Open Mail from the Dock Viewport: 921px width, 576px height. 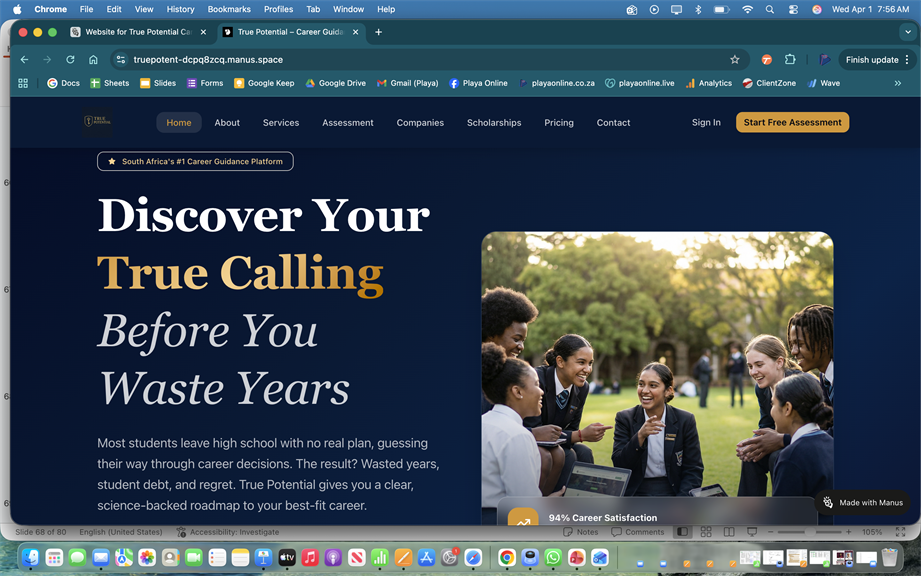pos(100,557)
